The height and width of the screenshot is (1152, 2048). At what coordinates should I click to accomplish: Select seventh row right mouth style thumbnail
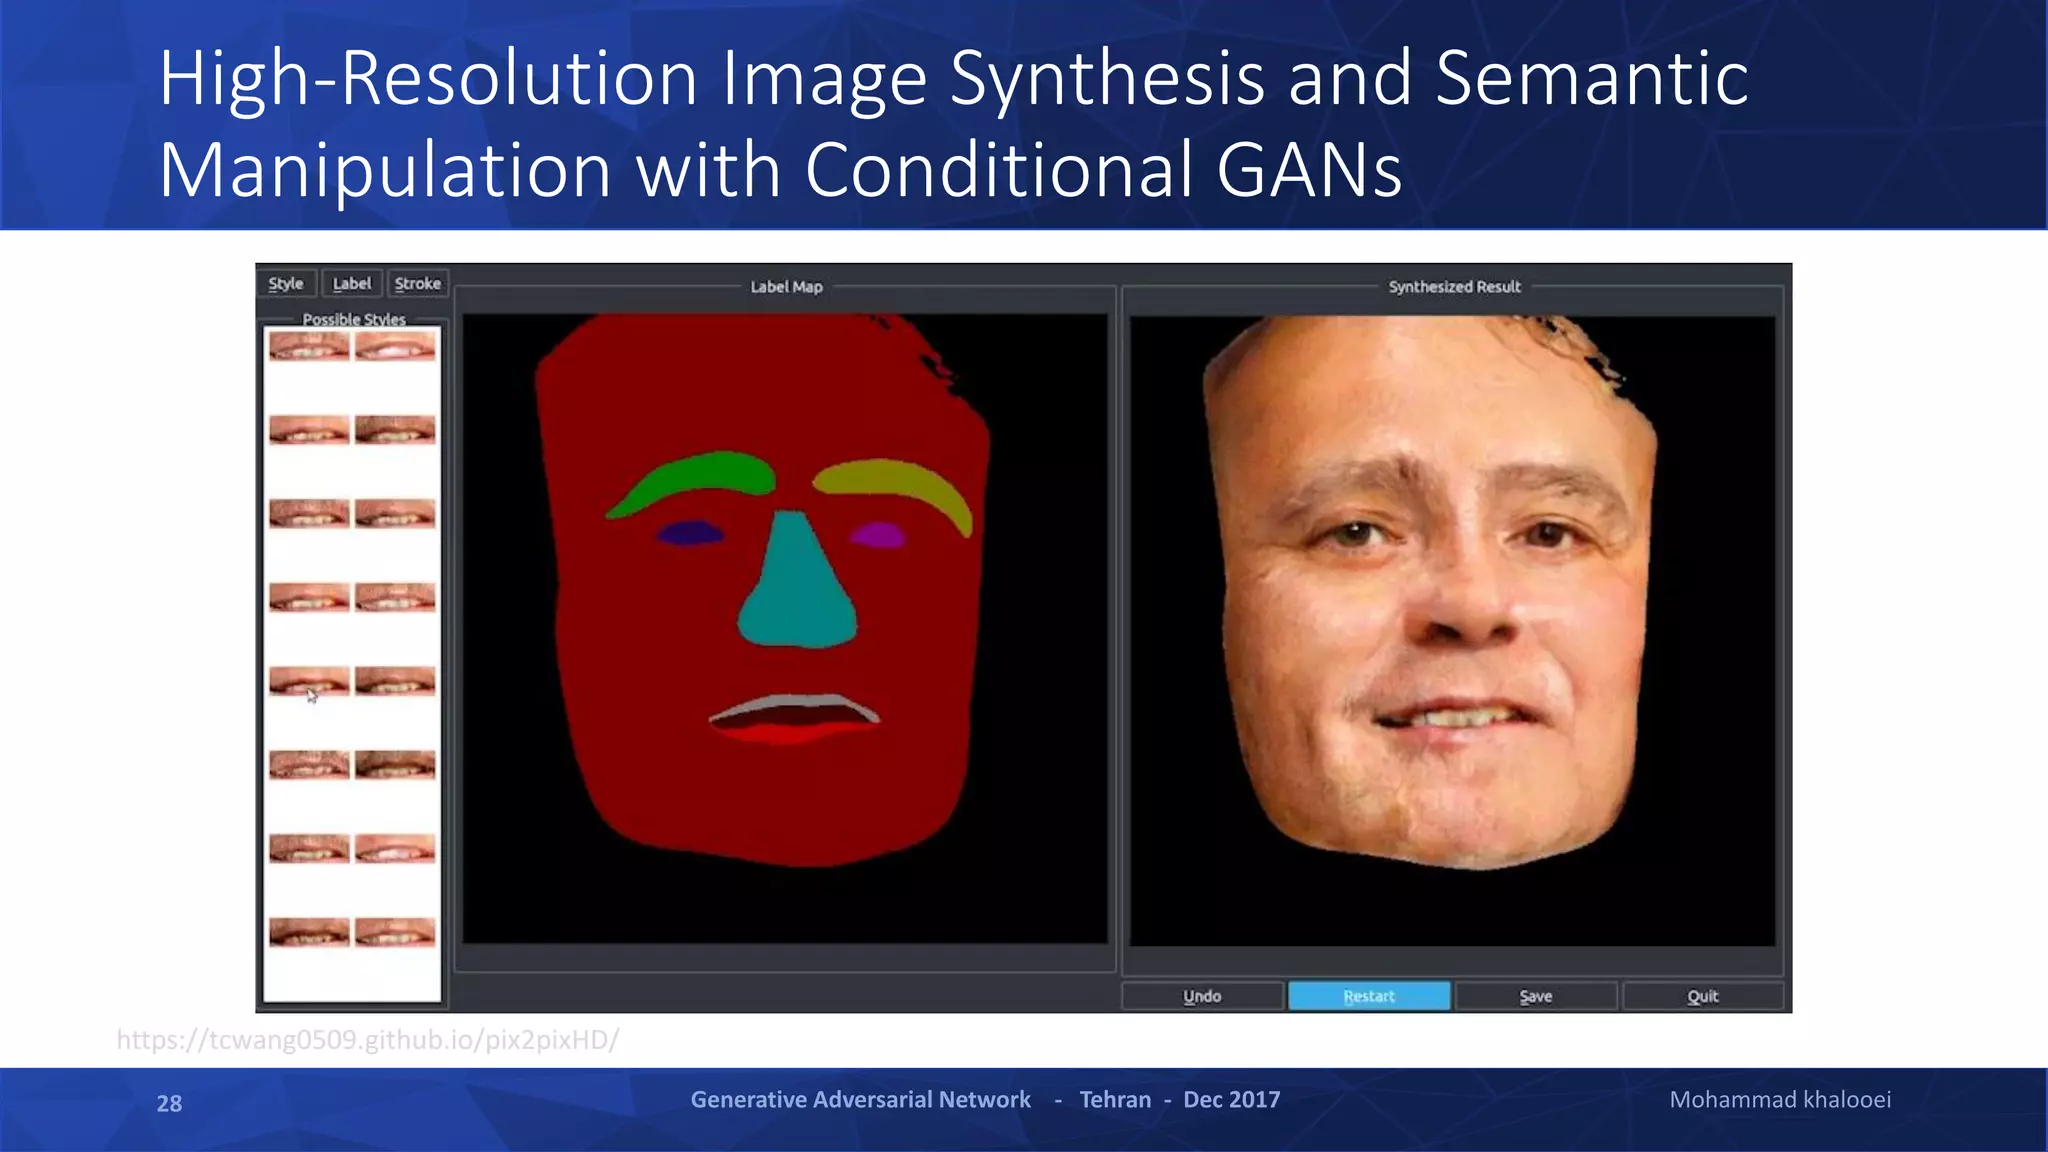[395, 849]
